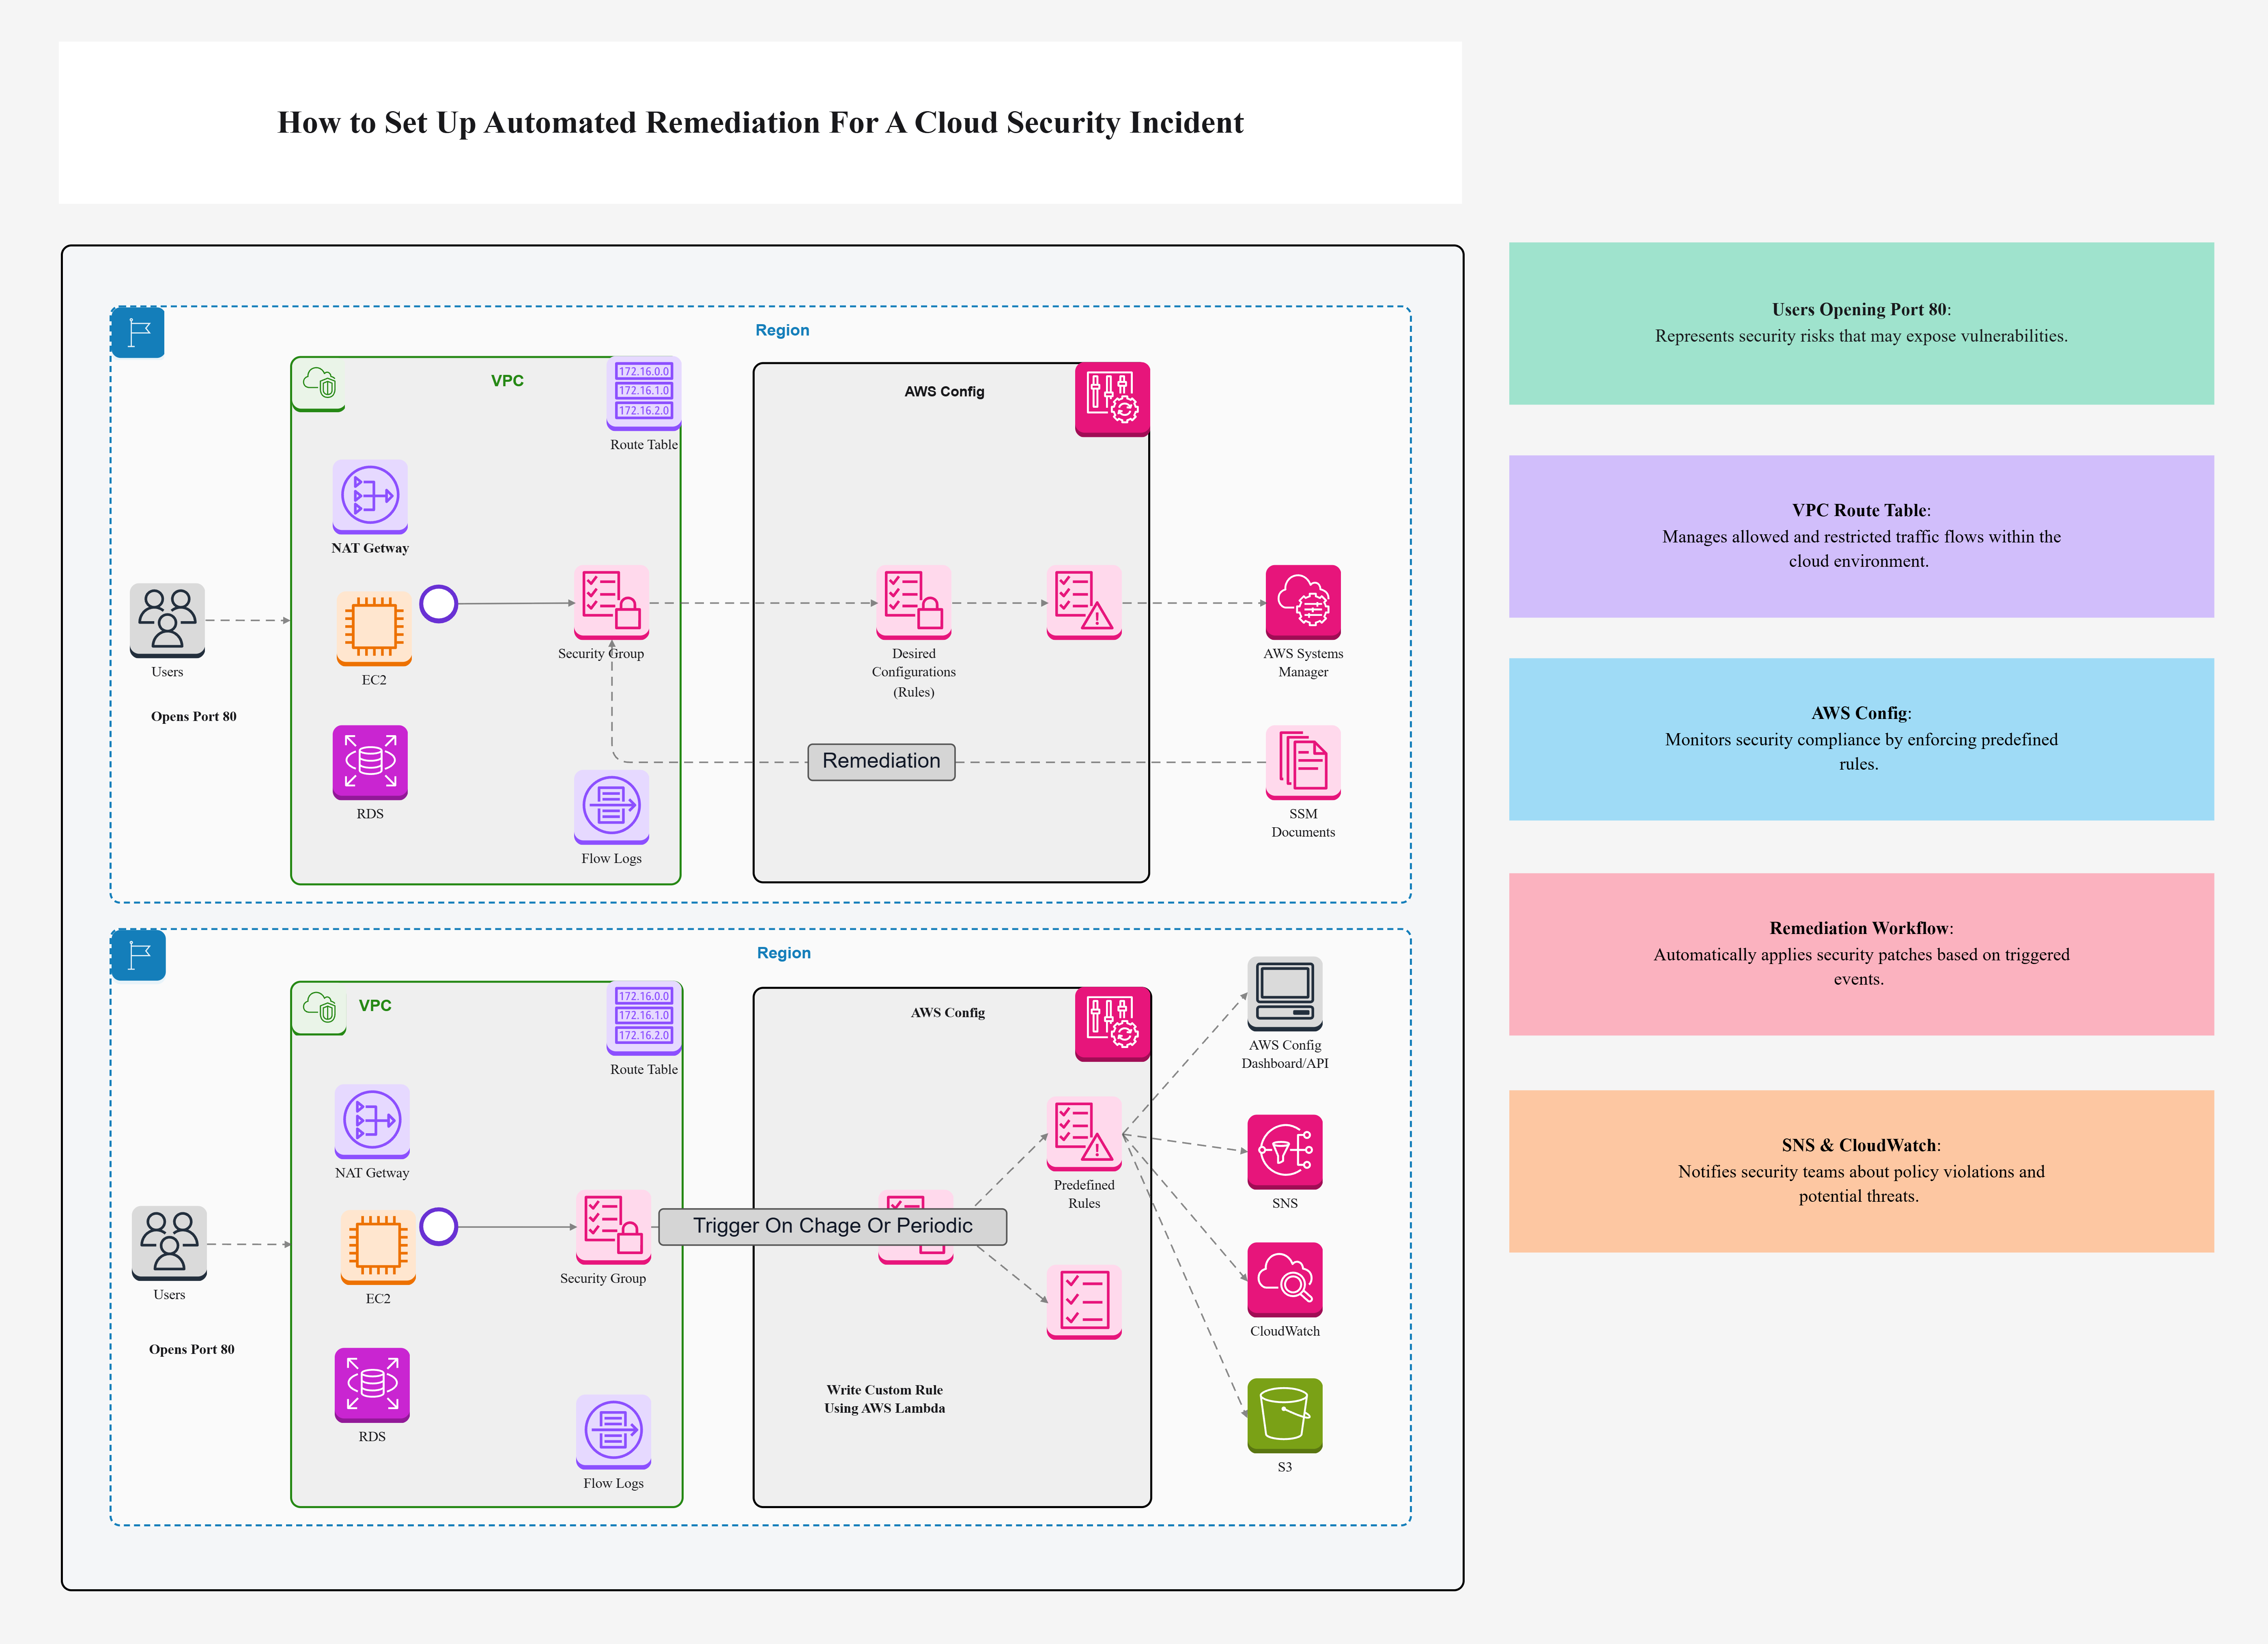
Task: Click the top EC2 chip icon
Action: (374, 628)
